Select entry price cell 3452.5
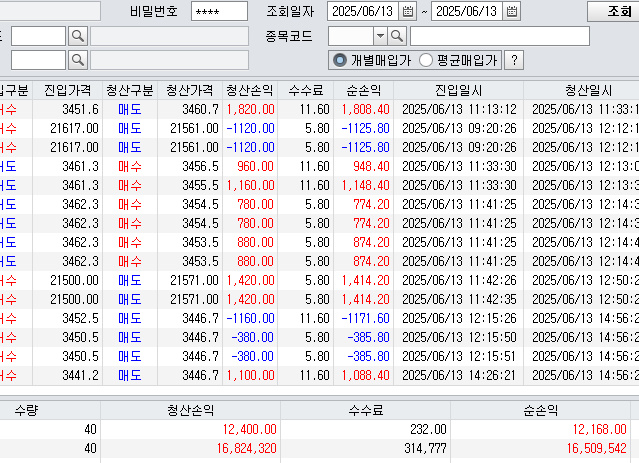 (x=68, y=318)
